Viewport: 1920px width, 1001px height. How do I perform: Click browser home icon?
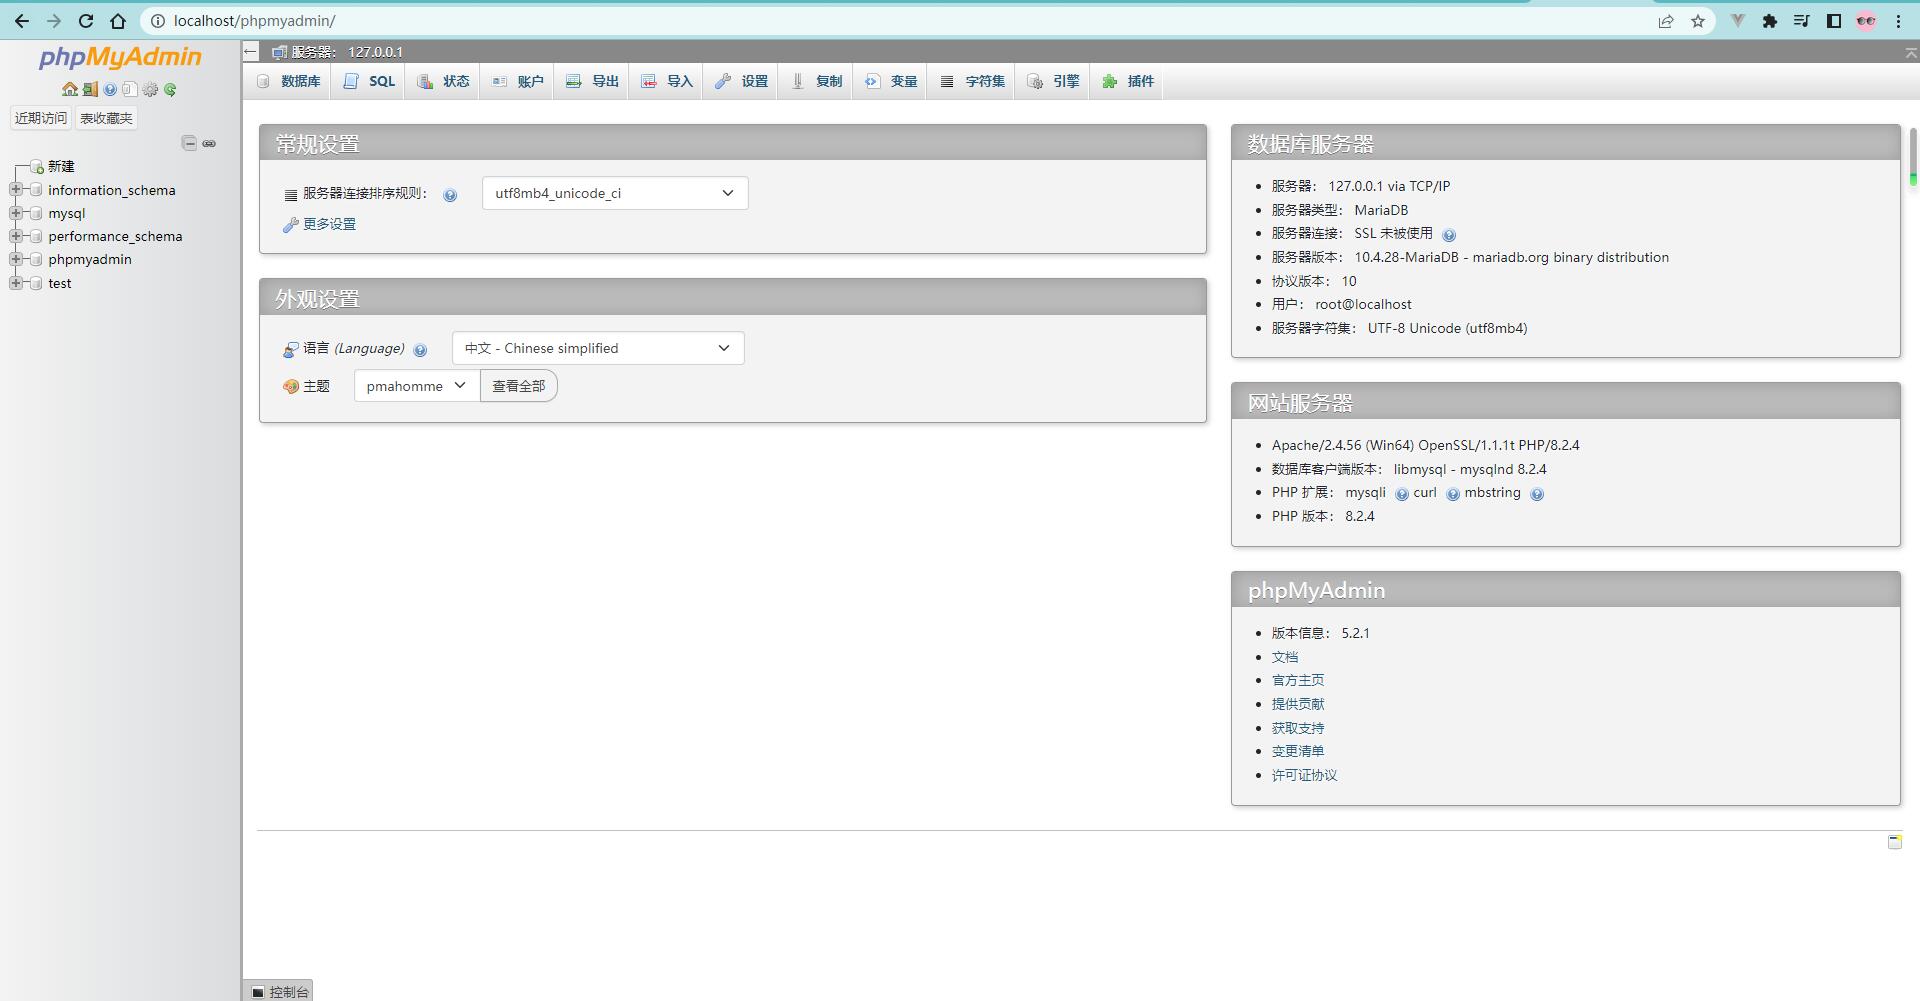[118, 21]
